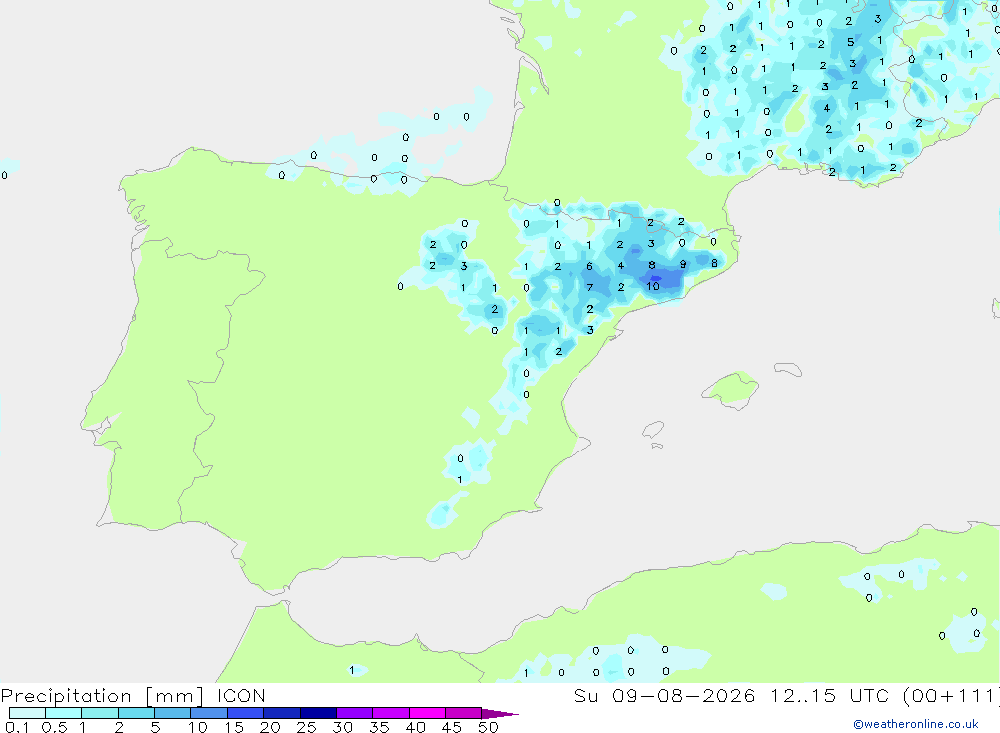Click the "Su 09-08-2026" date text
This screenshot has height=733, width=1000.
tap(664, 695)
